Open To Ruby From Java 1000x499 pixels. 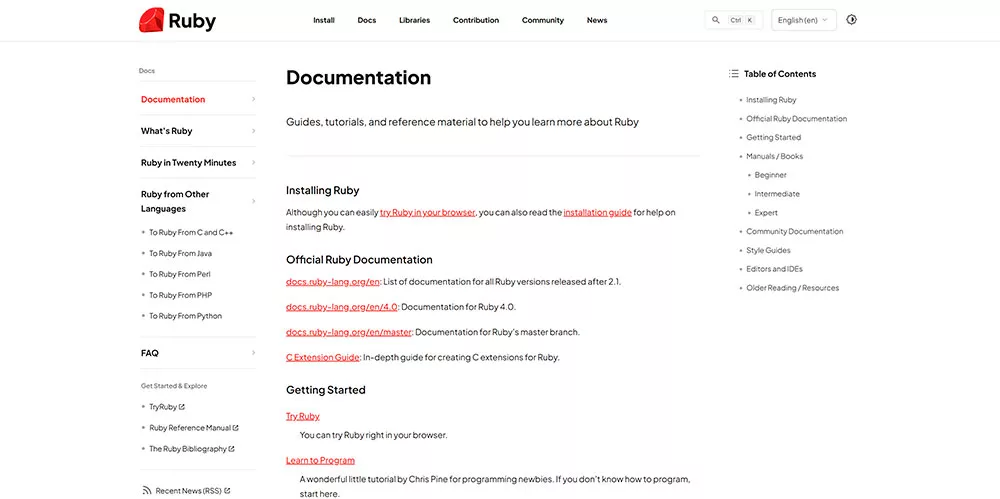[x=180, y=253]
